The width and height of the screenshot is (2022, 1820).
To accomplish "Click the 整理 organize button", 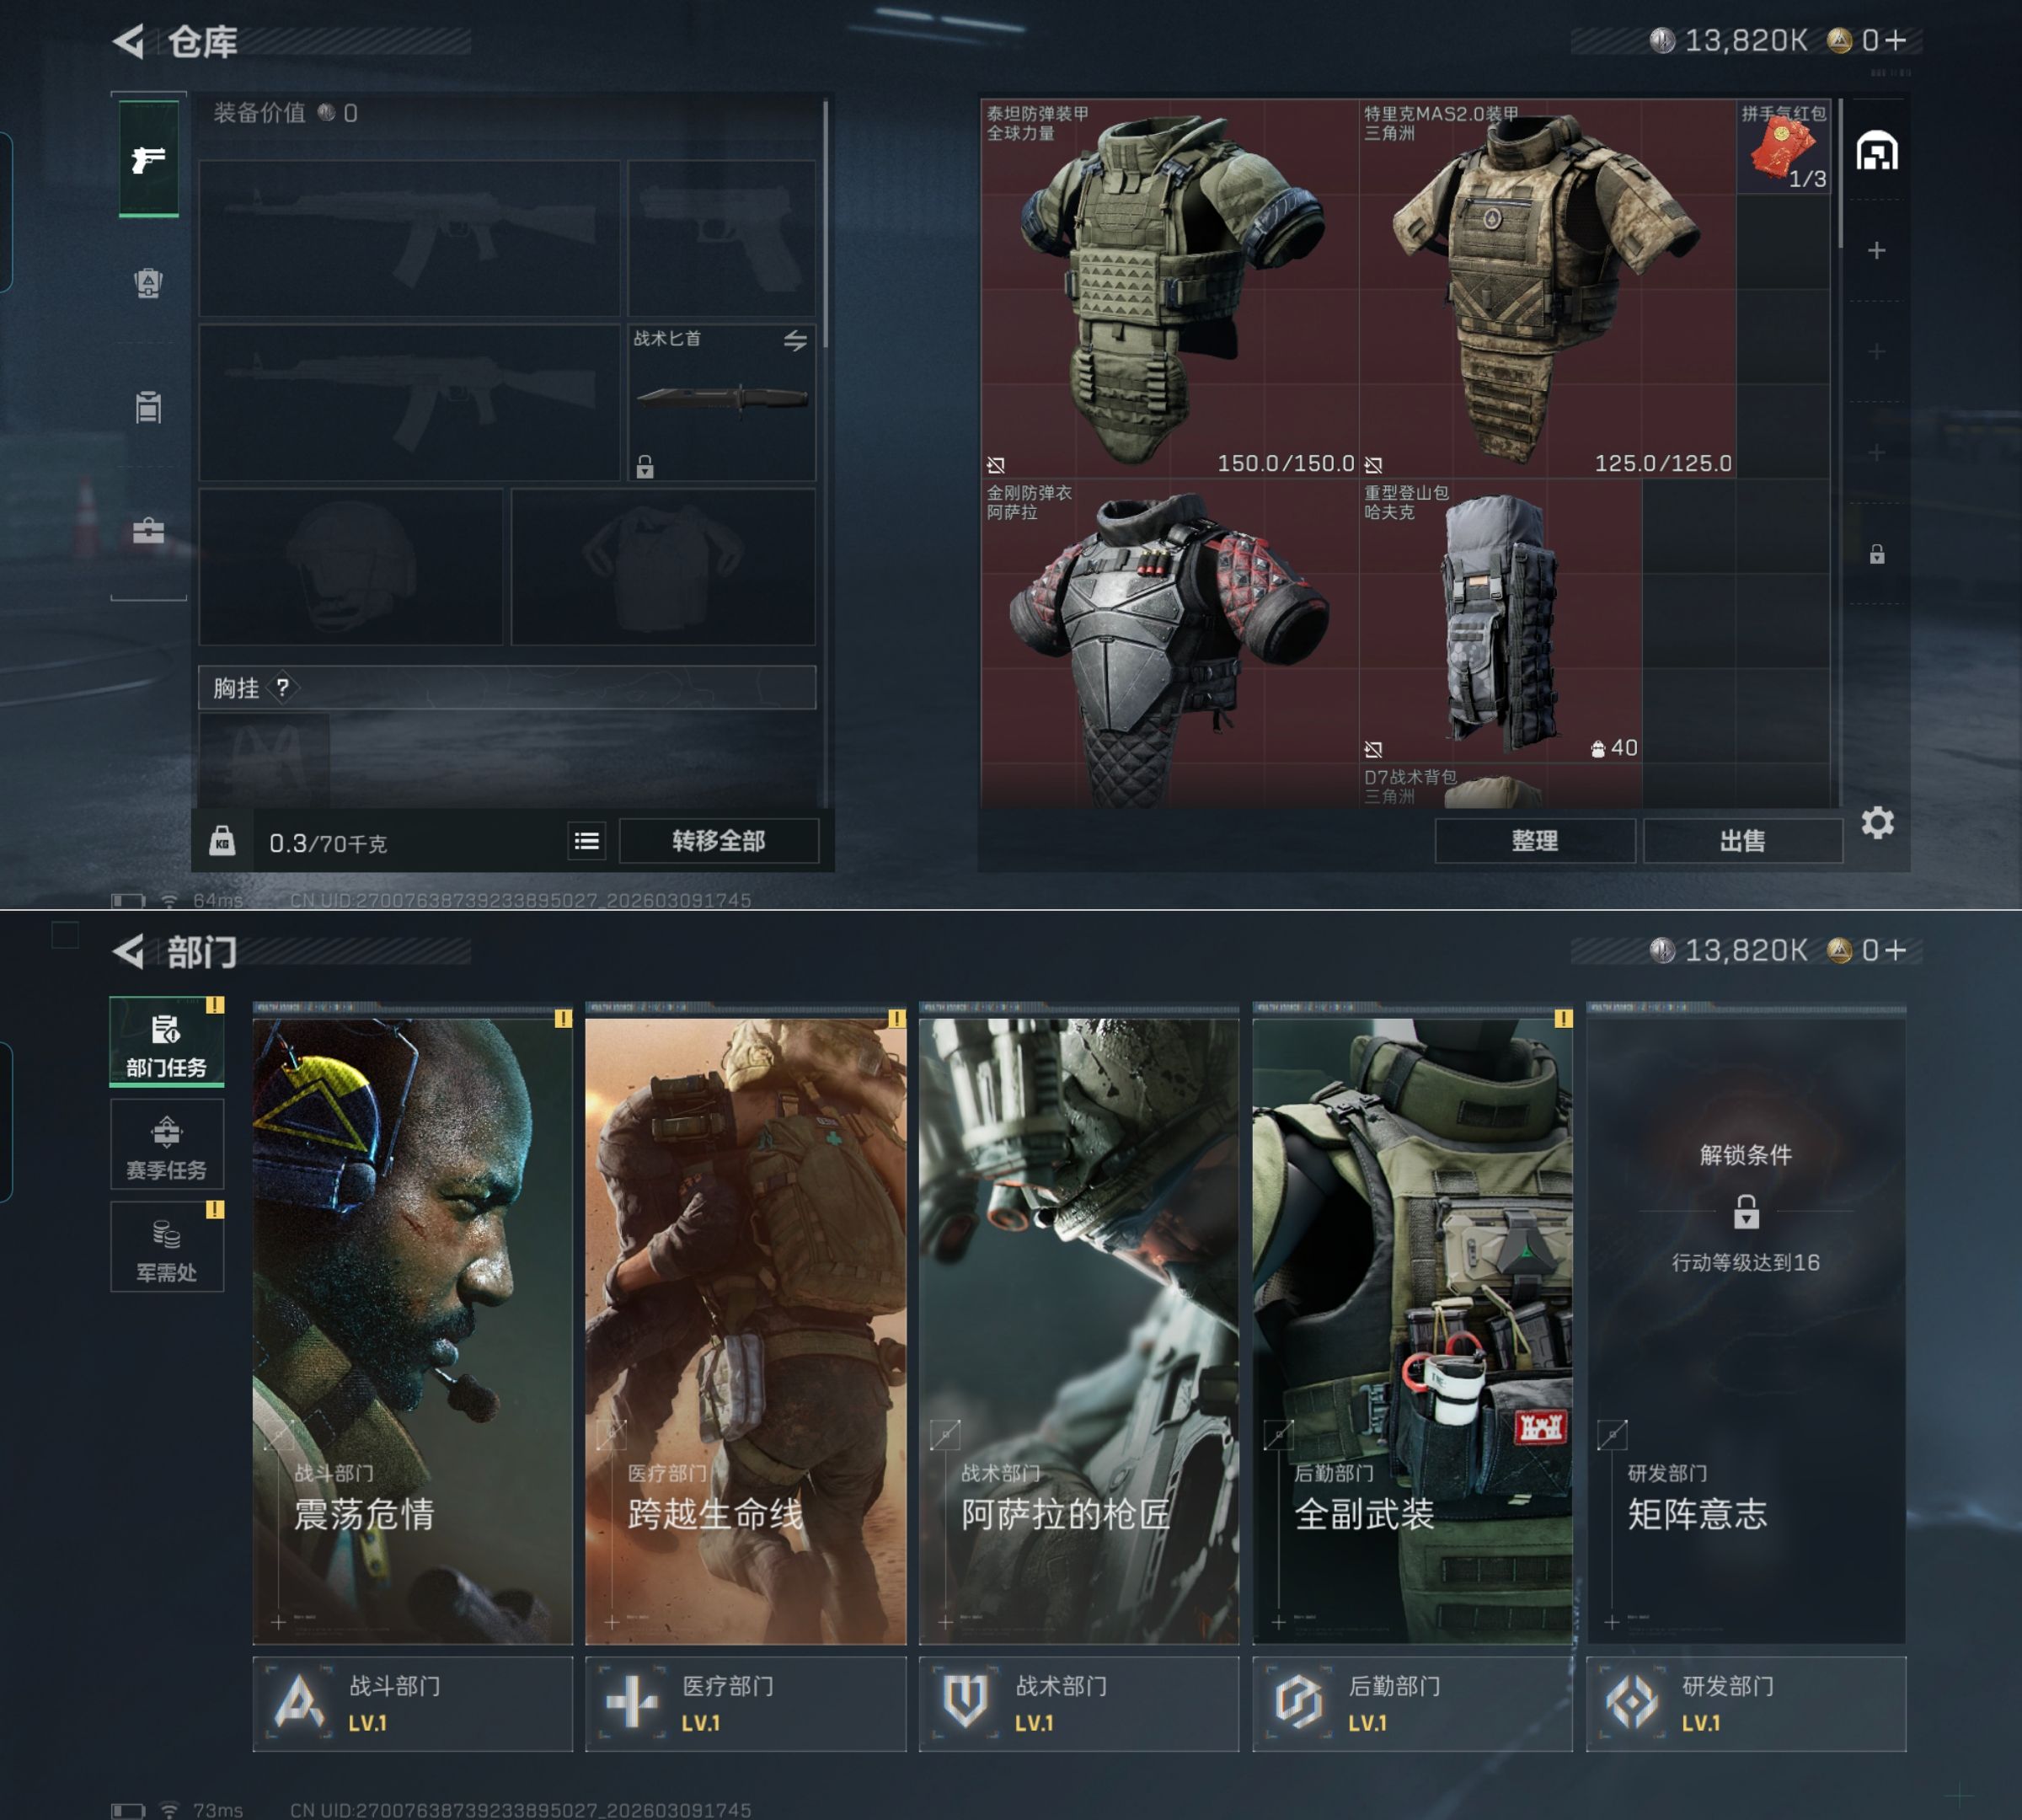I will tap(1534, 841).
